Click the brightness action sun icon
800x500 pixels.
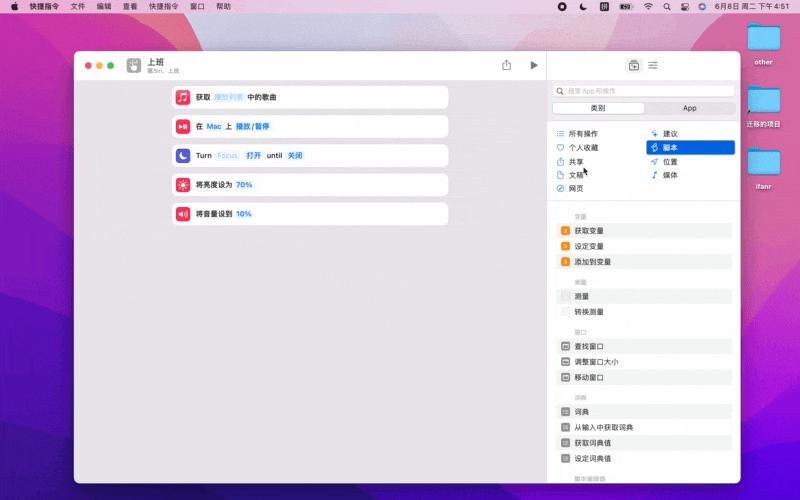click(x=183, y=185)
